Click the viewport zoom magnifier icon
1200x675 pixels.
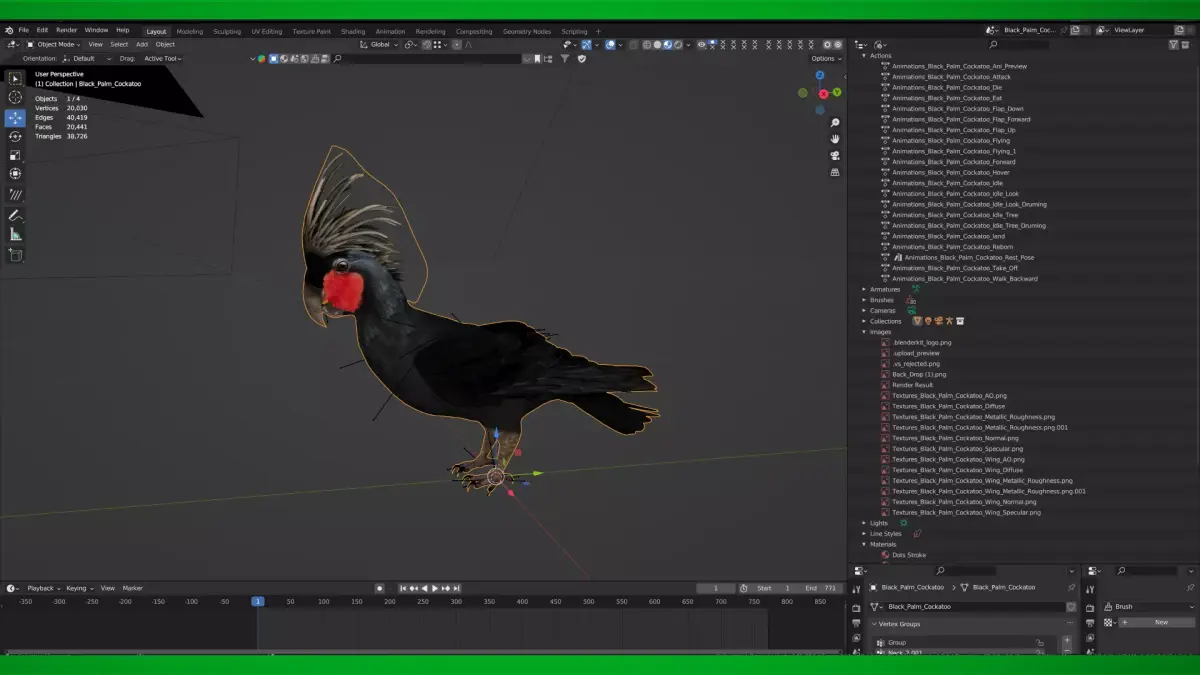(835, 122)
